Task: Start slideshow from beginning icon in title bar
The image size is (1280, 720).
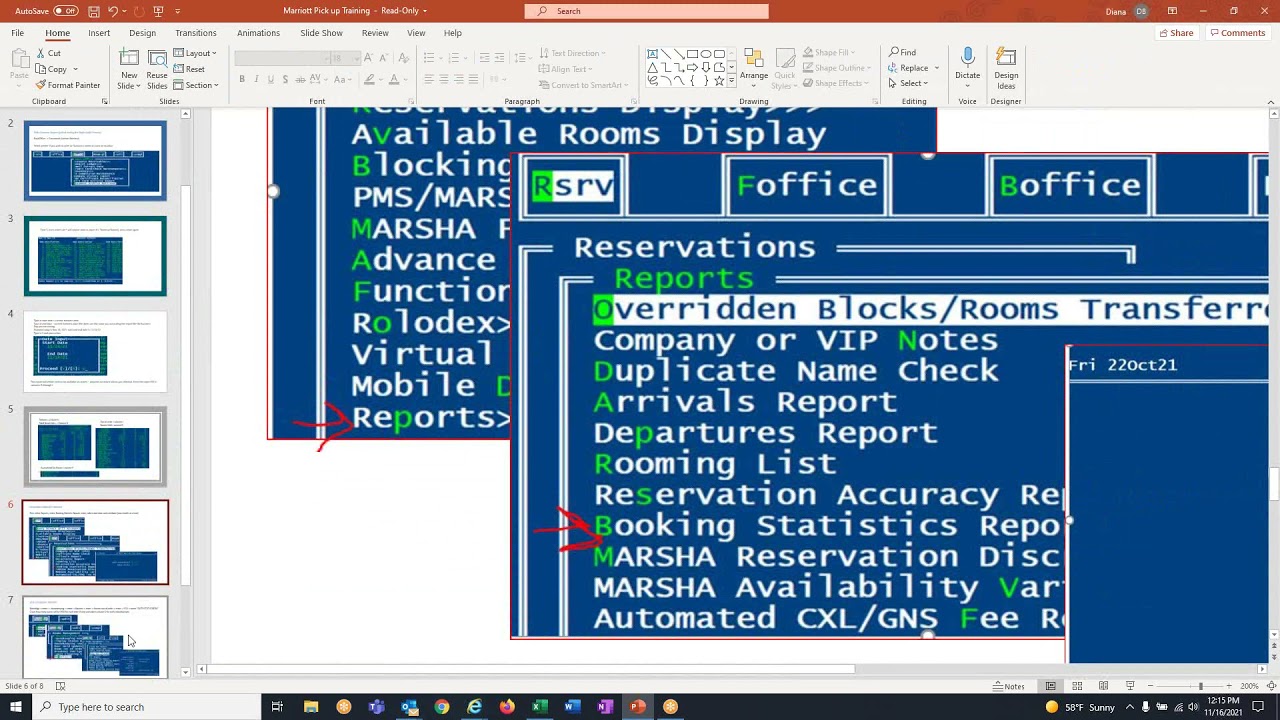Action: [158, 11]
